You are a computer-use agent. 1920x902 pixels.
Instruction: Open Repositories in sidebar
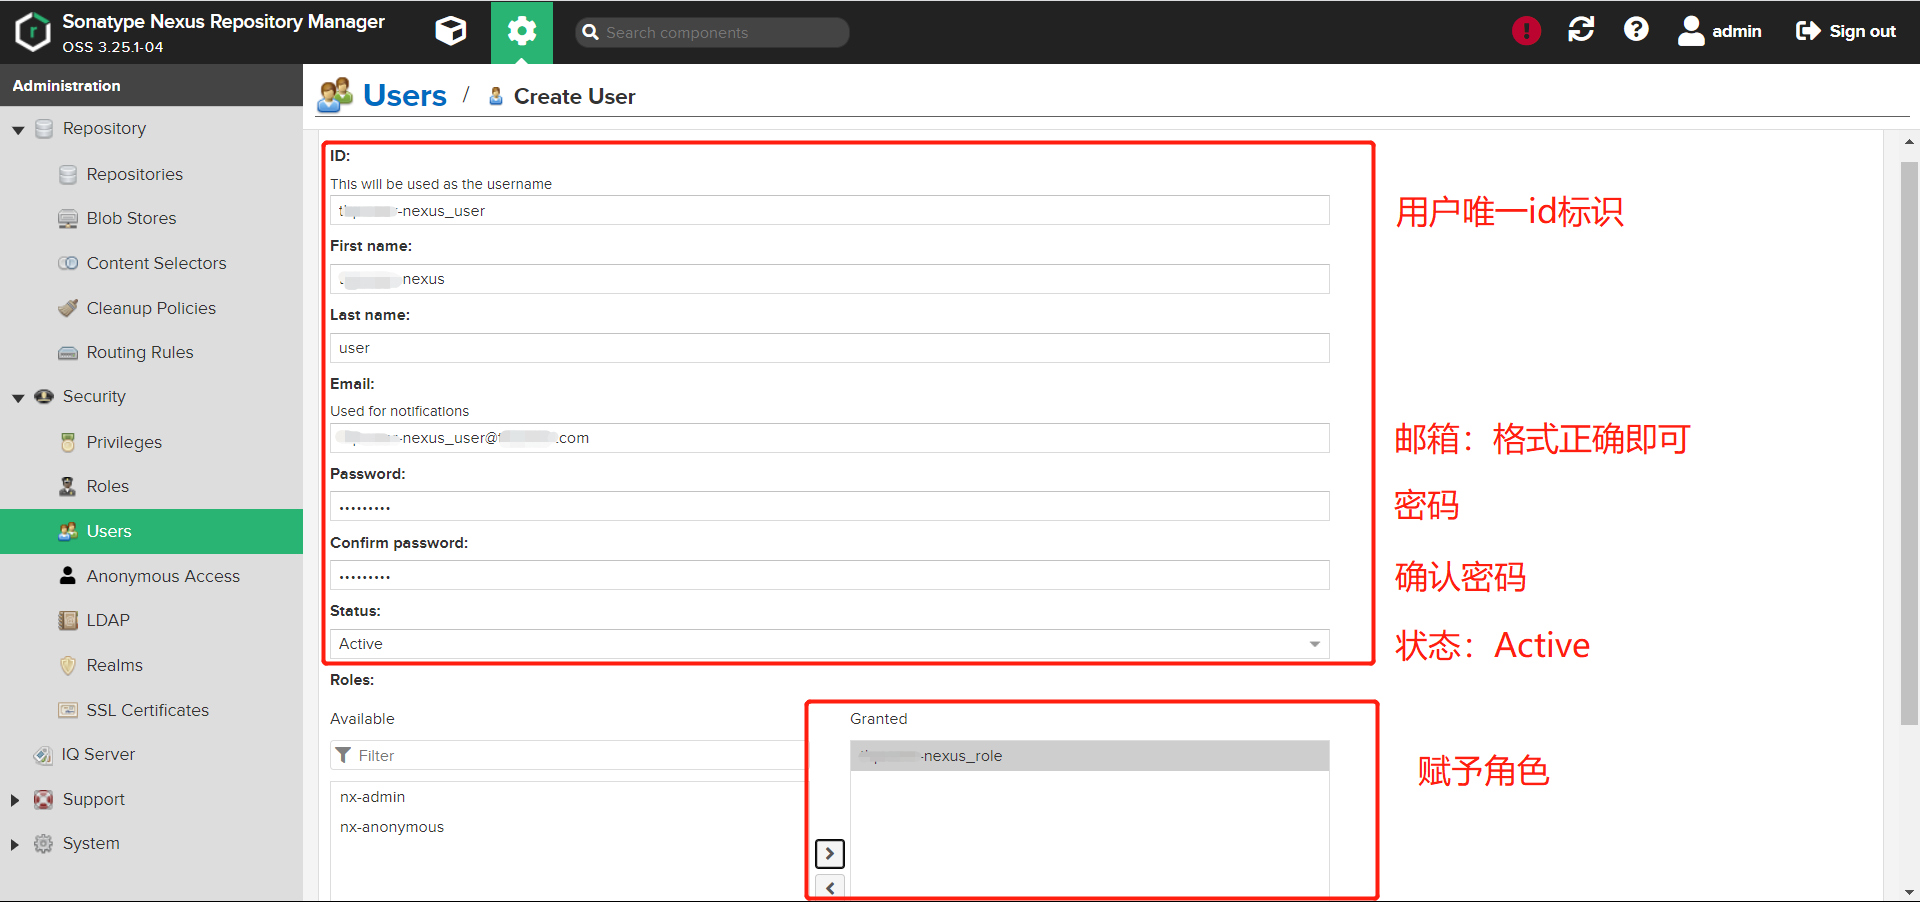pos(135,174)
